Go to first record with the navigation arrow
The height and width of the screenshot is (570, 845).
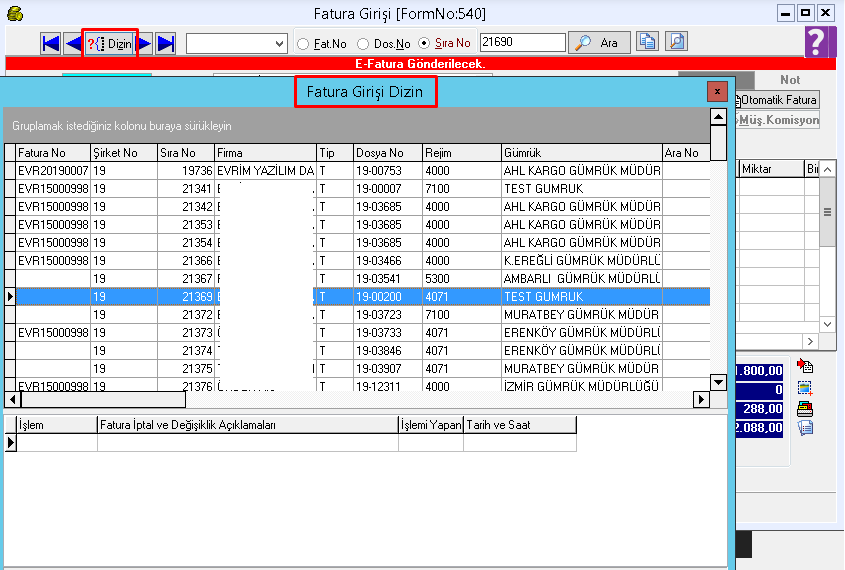pyautogui.click(x=51, y=43)
